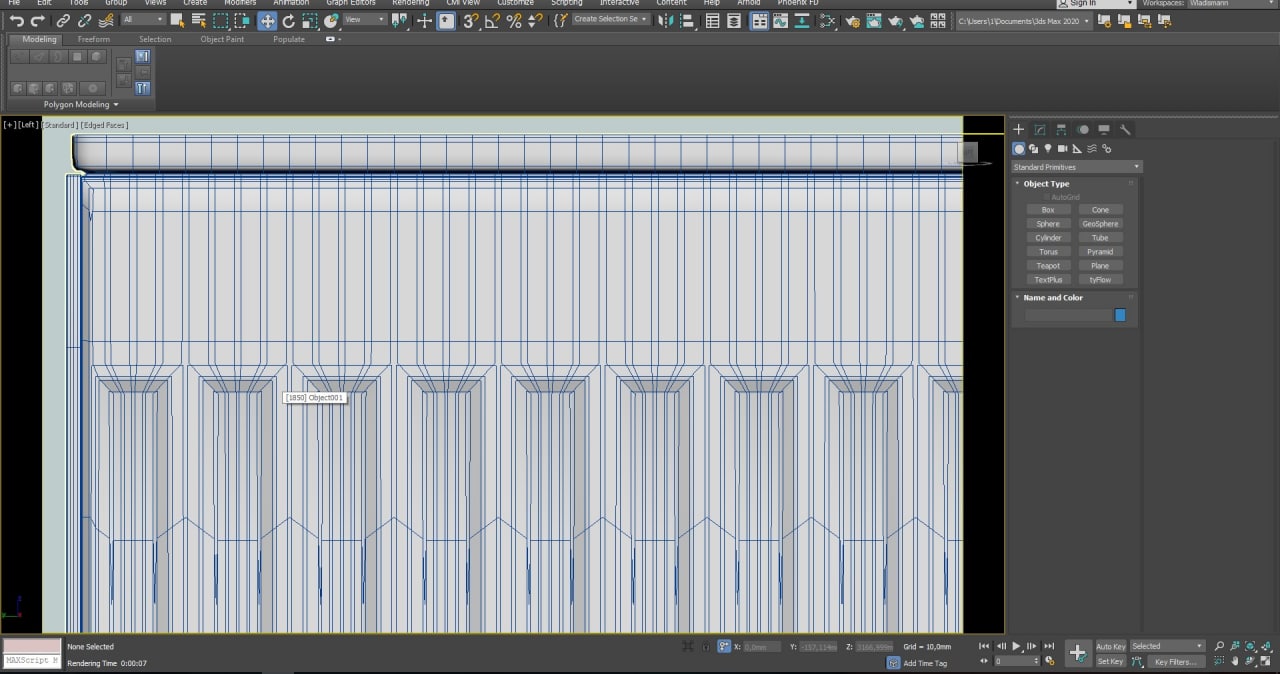Click the Sphere primitive button
Viewport: 1280px width, 674px height.
pos(1048,224)
